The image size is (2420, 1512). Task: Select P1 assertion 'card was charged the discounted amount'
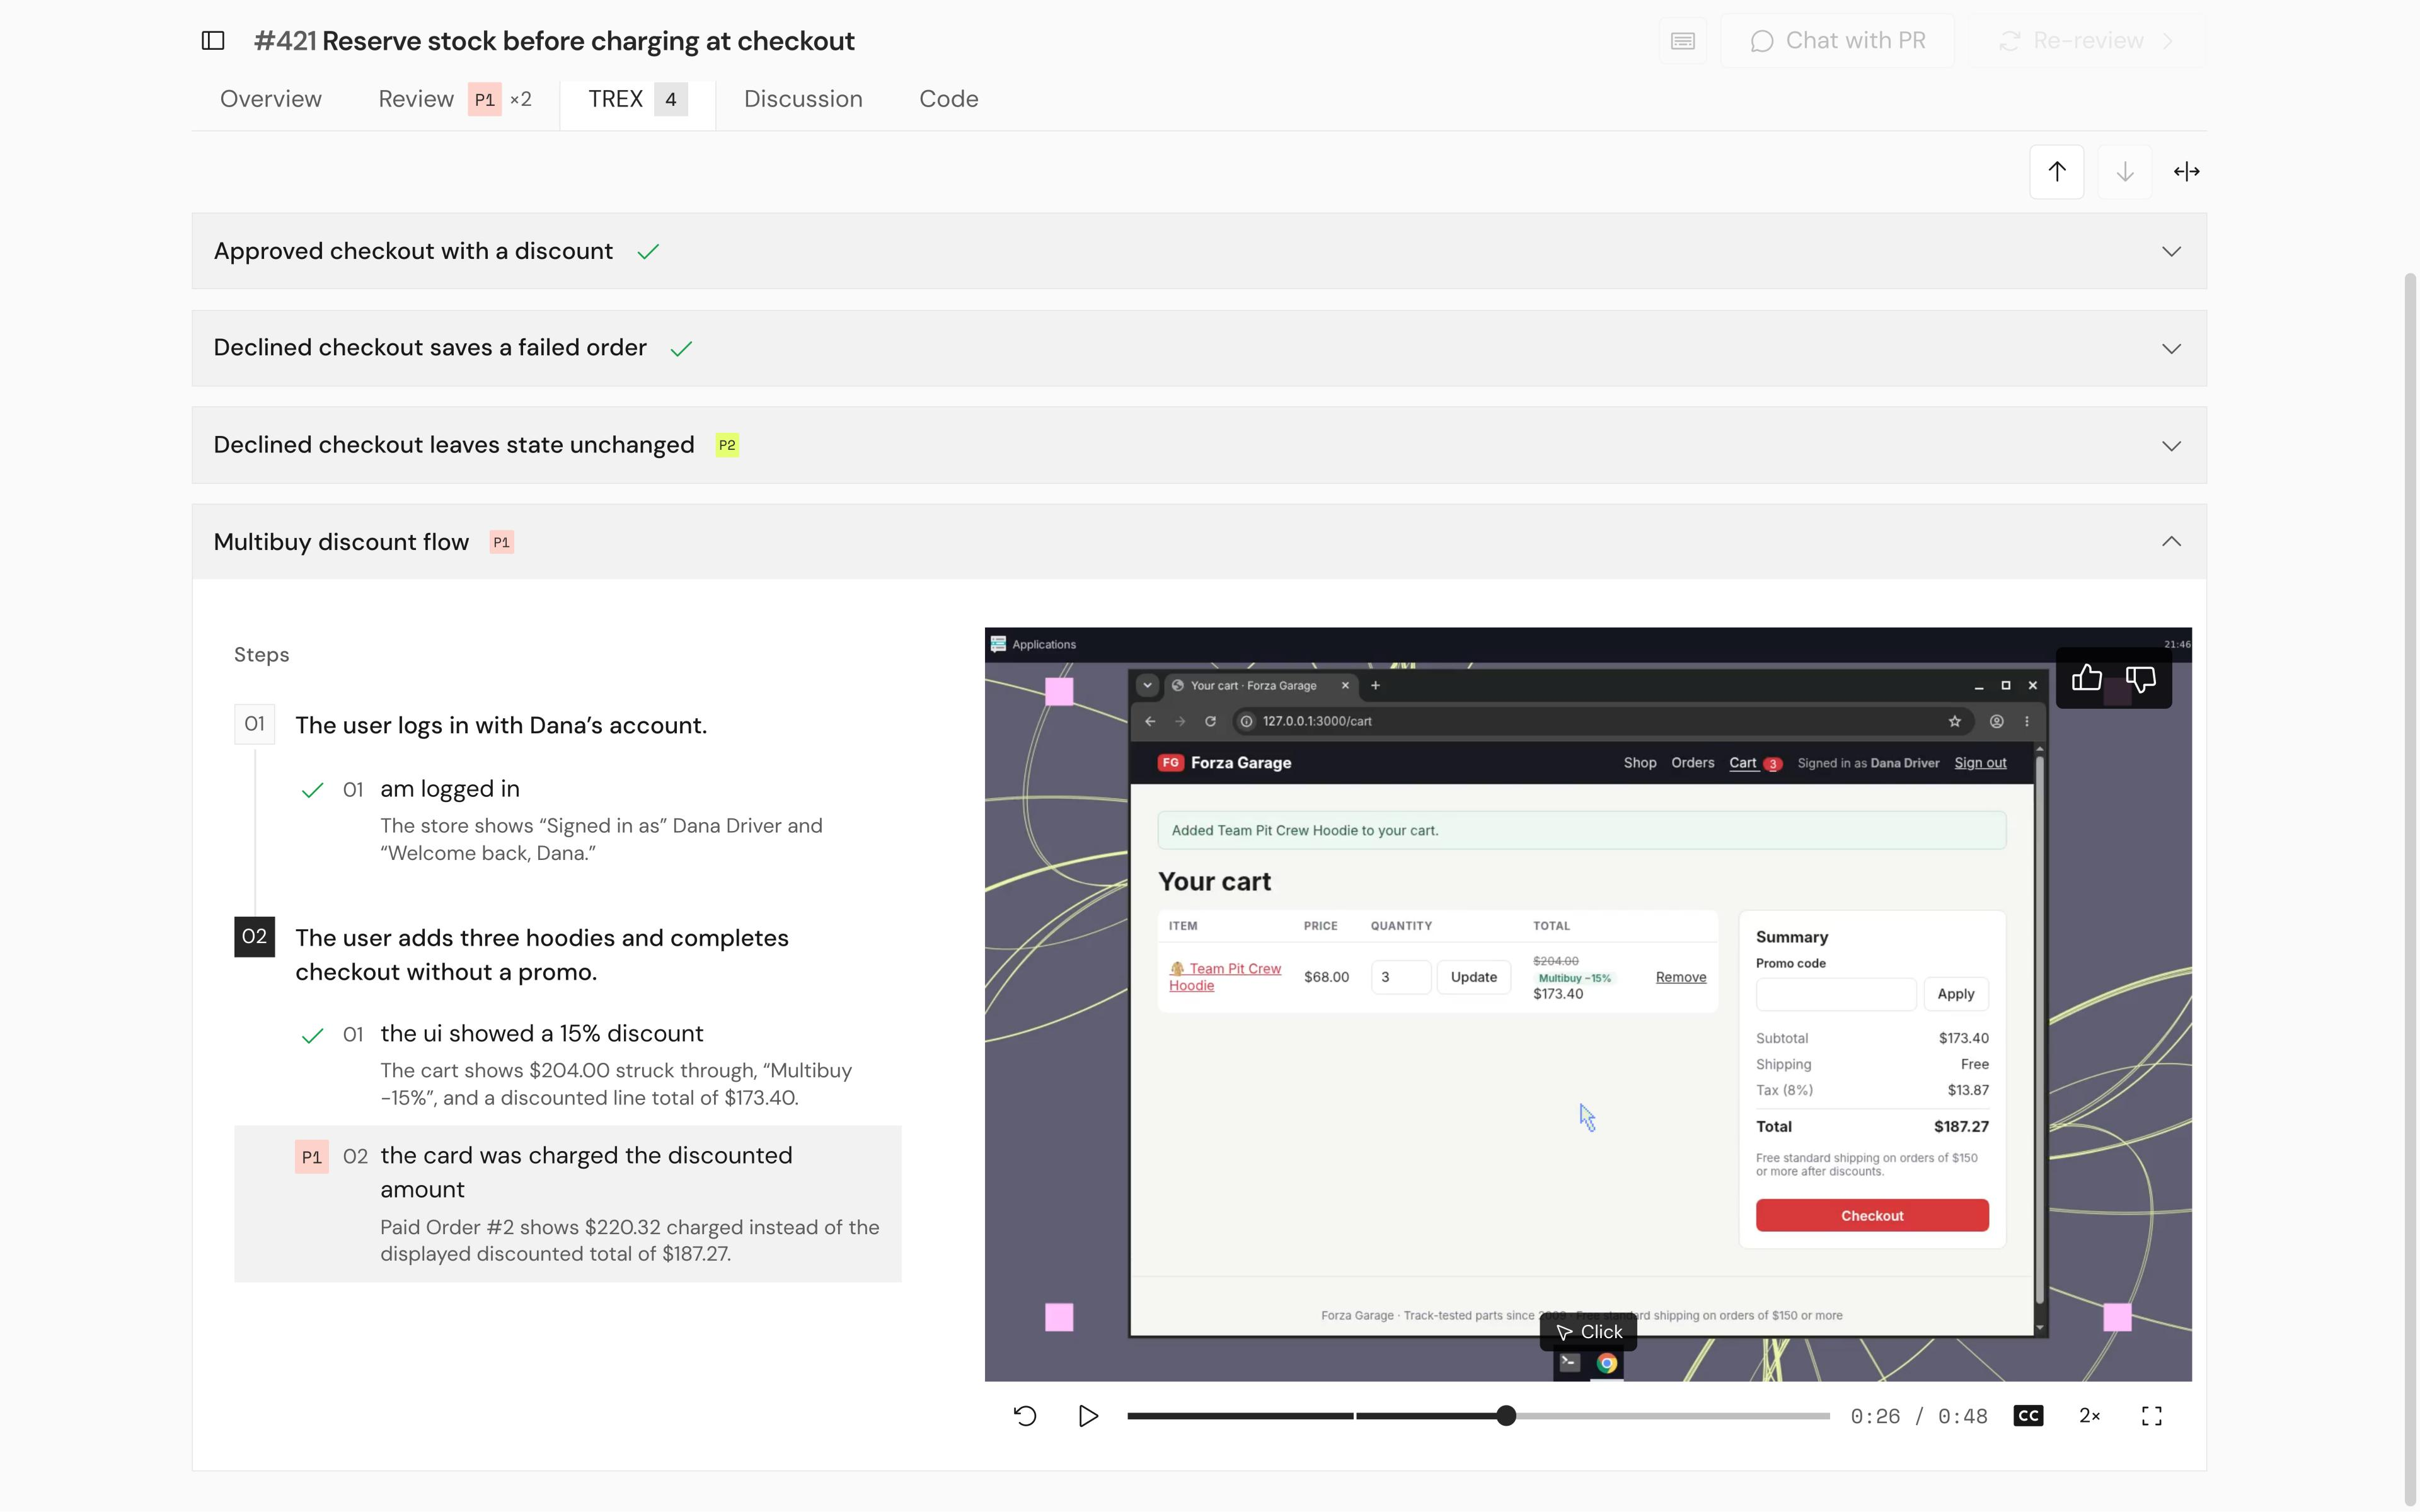tap(567, 1204)
